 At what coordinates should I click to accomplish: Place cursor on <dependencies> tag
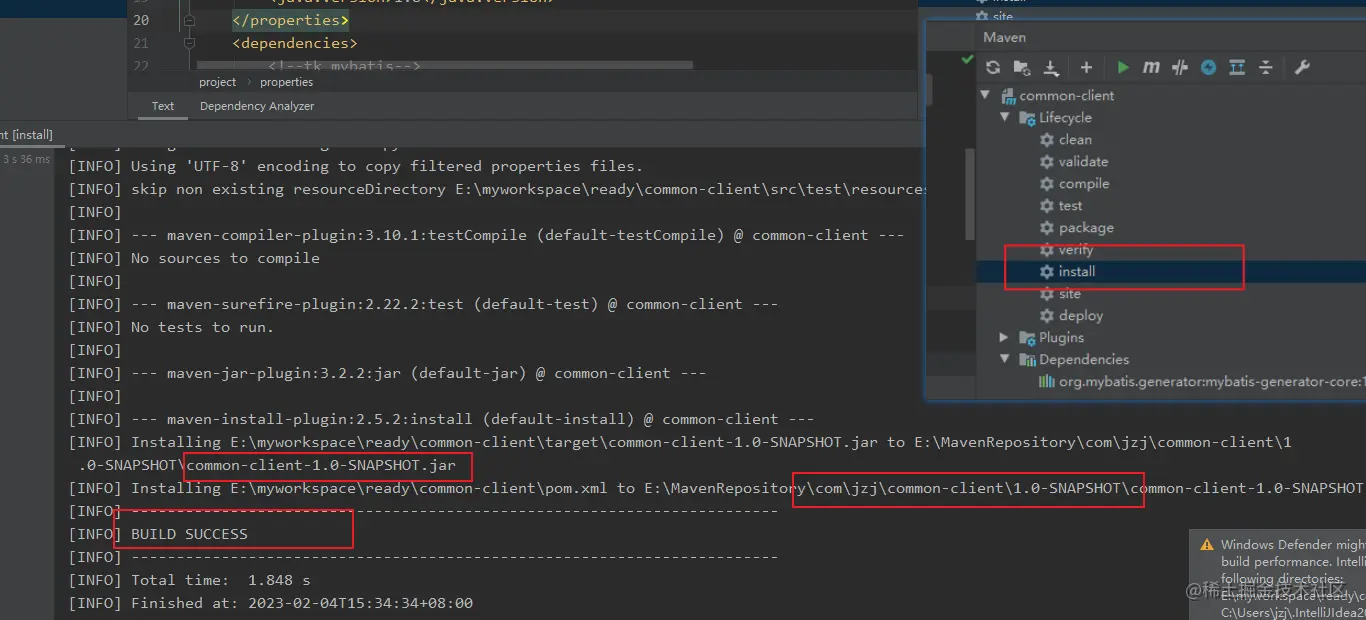coord(295,43)
